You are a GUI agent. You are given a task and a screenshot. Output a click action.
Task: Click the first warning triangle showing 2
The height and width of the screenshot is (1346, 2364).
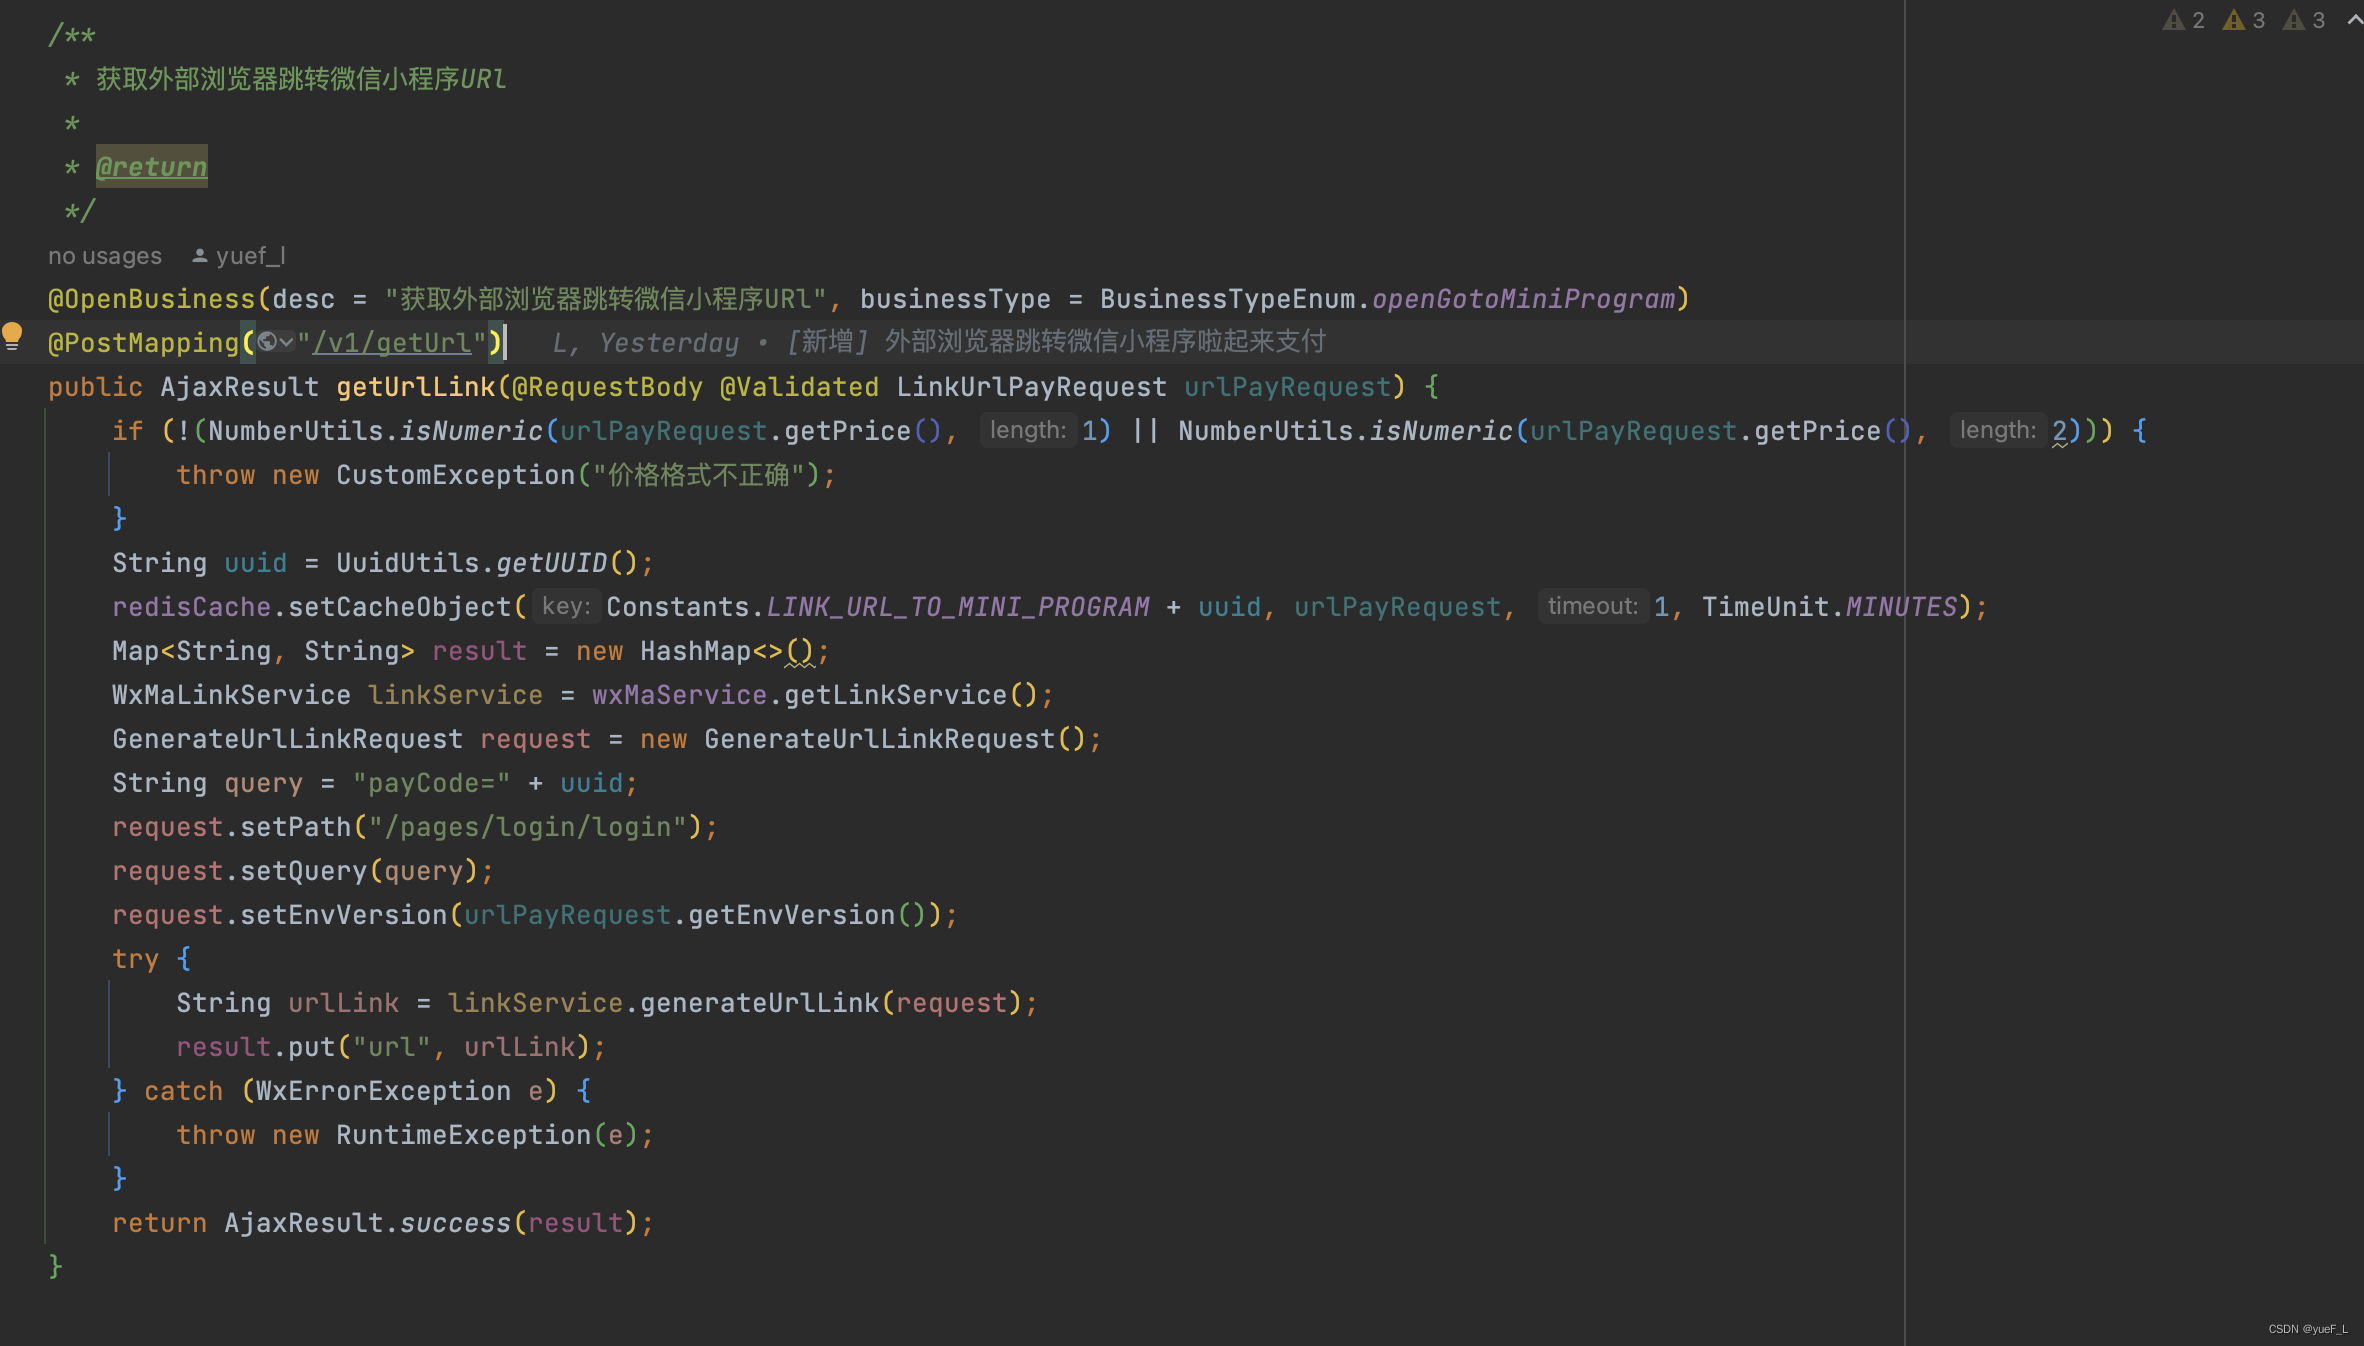pyautogui.click(x=2173, y=20)
